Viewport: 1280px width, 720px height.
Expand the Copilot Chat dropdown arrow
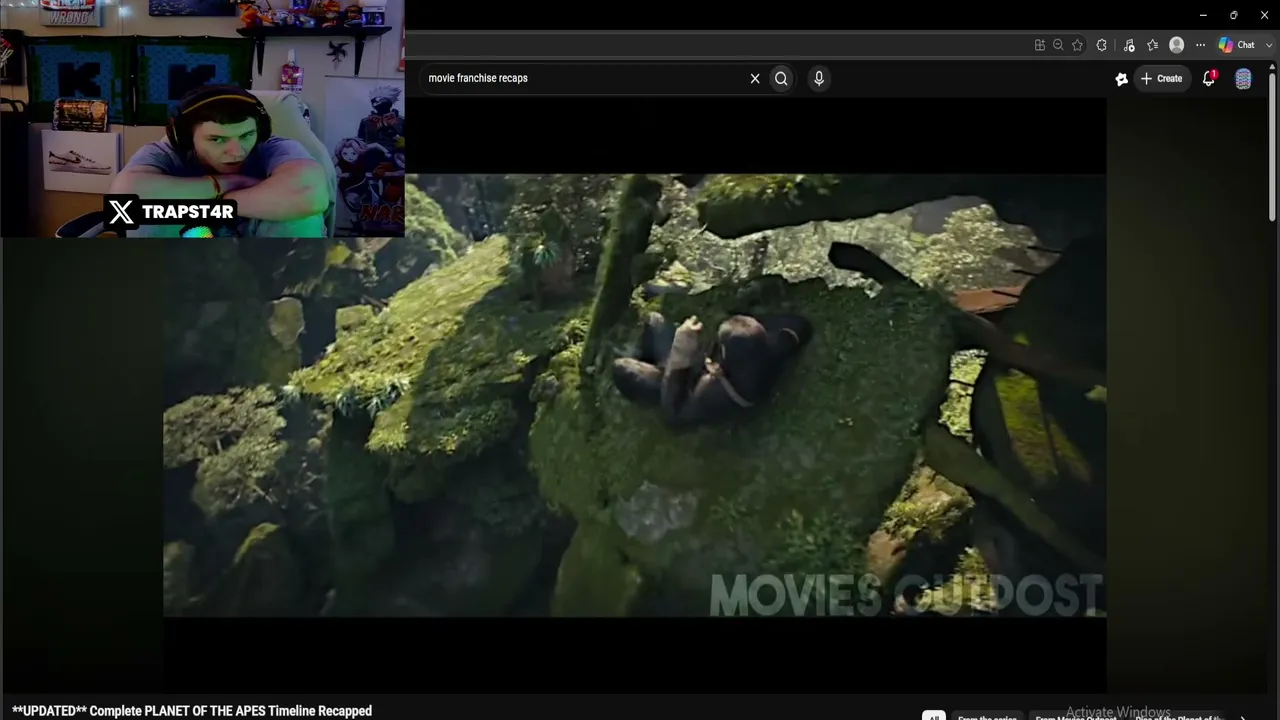[x=1269, y=45]
